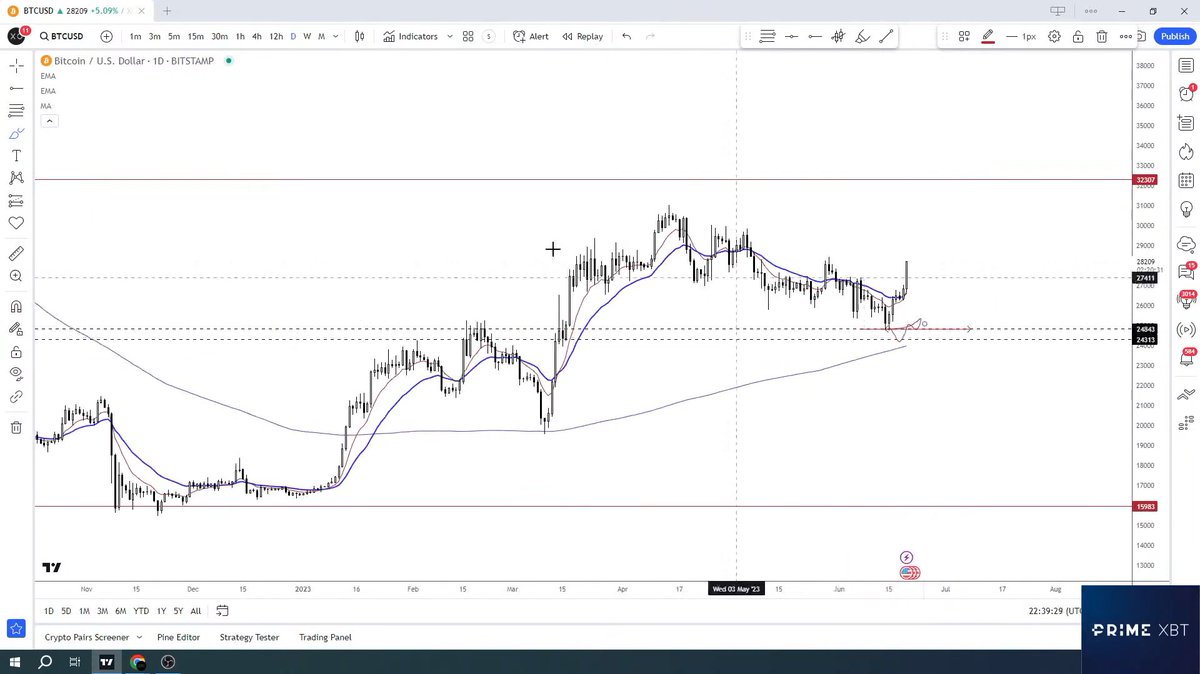Open drawing settings gear icon
1200x674 pixels.
click(x=1054, y=36)
